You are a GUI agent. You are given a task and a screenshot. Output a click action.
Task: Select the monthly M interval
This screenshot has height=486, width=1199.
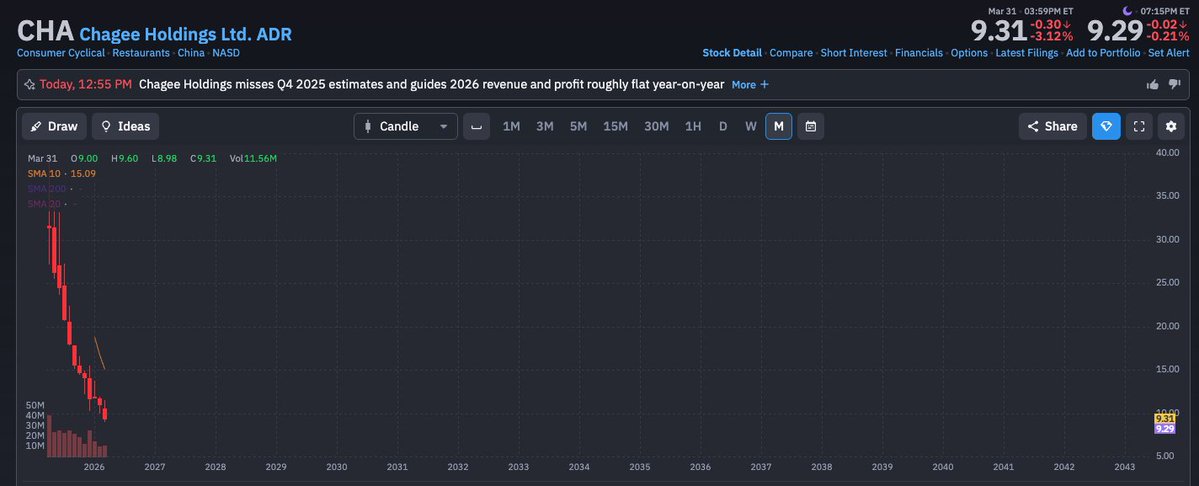coord(778,126)
